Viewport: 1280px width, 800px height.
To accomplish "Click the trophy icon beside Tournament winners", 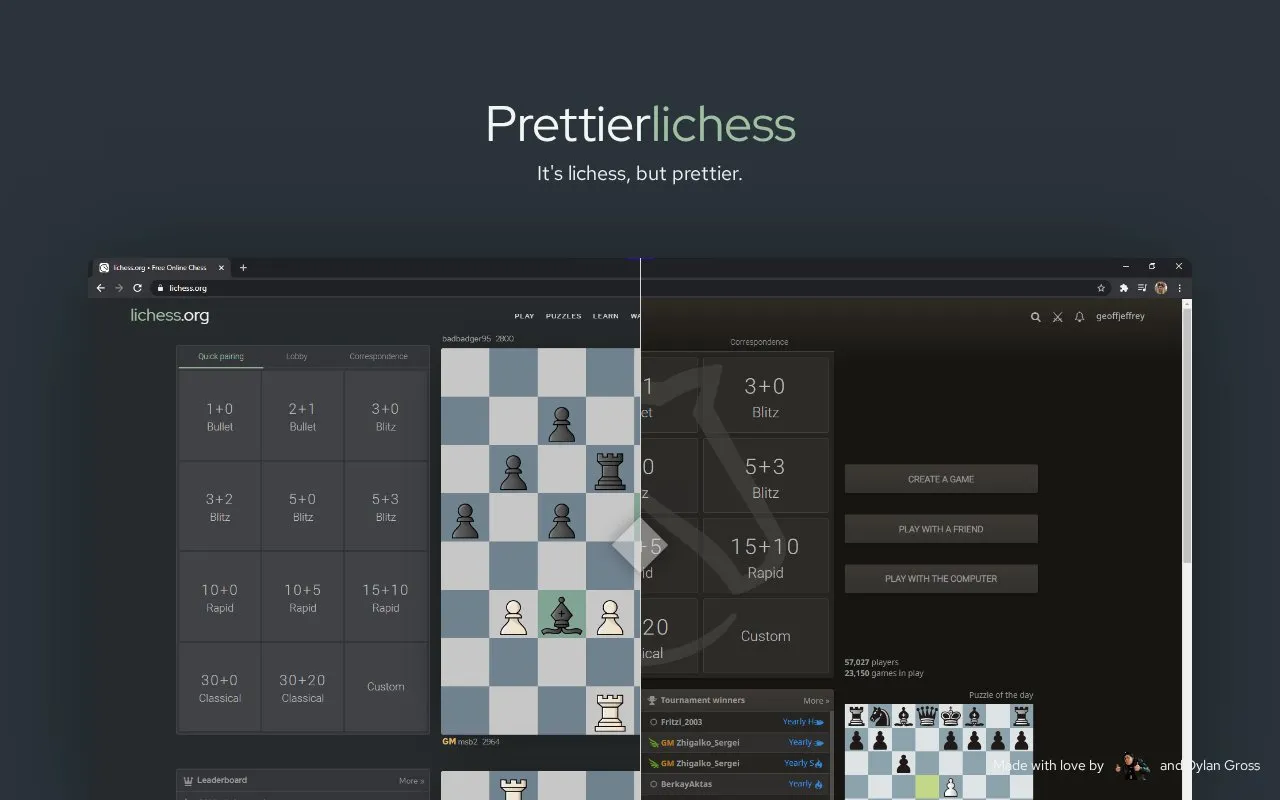I will 652,700.
